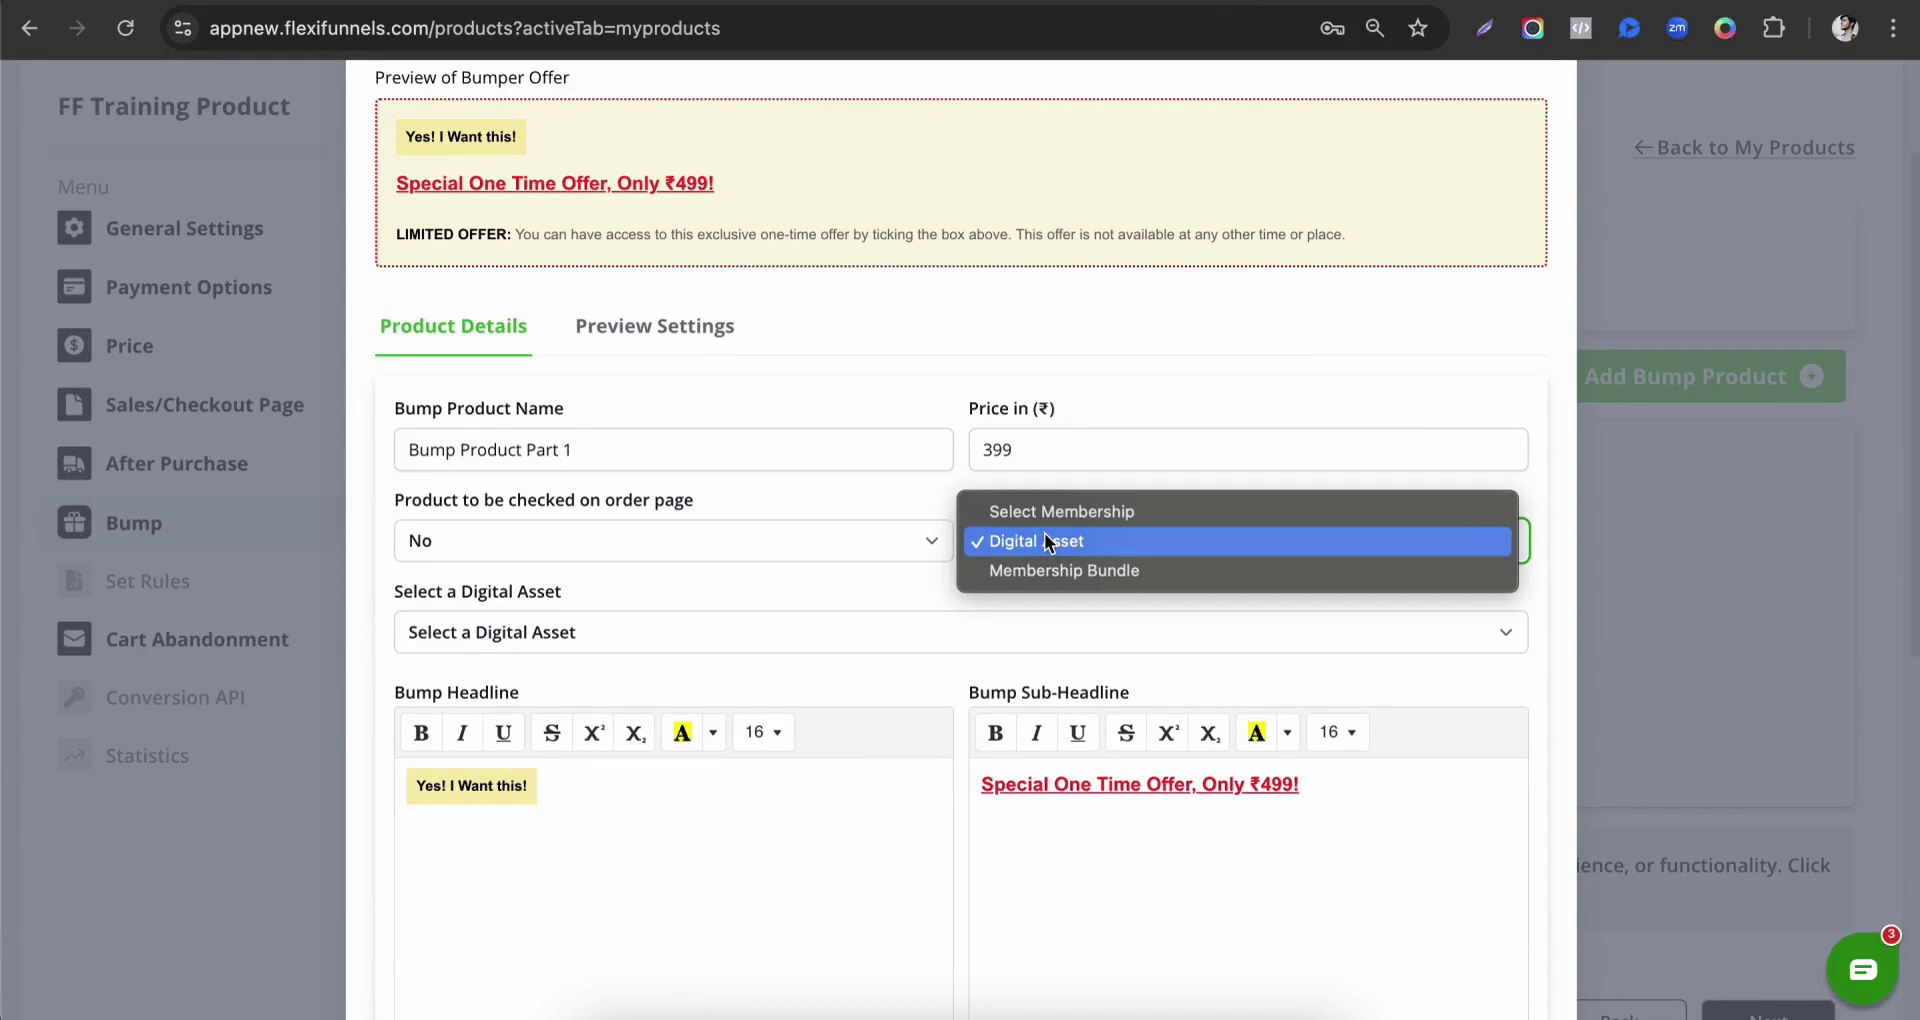This screenshot has height=1020, width=1920.
Task: Select the Price dollar icon in menu
Action: click(74, 346)
